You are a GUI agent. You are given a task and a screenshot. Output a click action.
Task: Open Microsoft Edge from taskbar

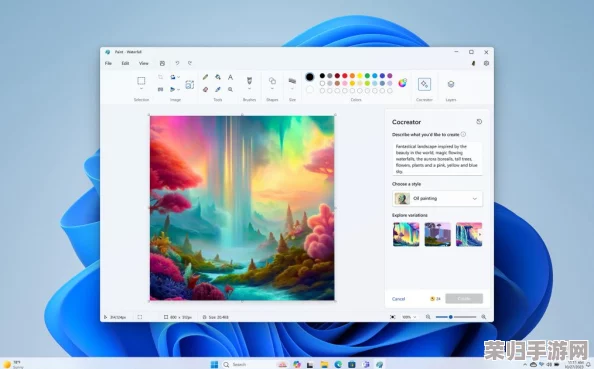coord(338,364)
